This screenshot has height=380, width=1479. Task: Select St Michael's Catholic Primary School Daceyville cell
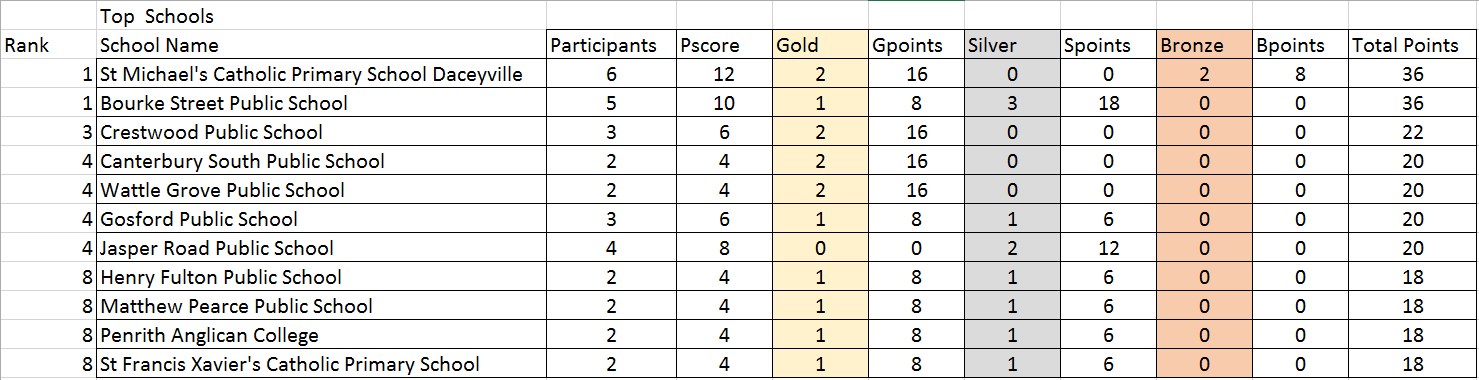(x=321, y=74)
